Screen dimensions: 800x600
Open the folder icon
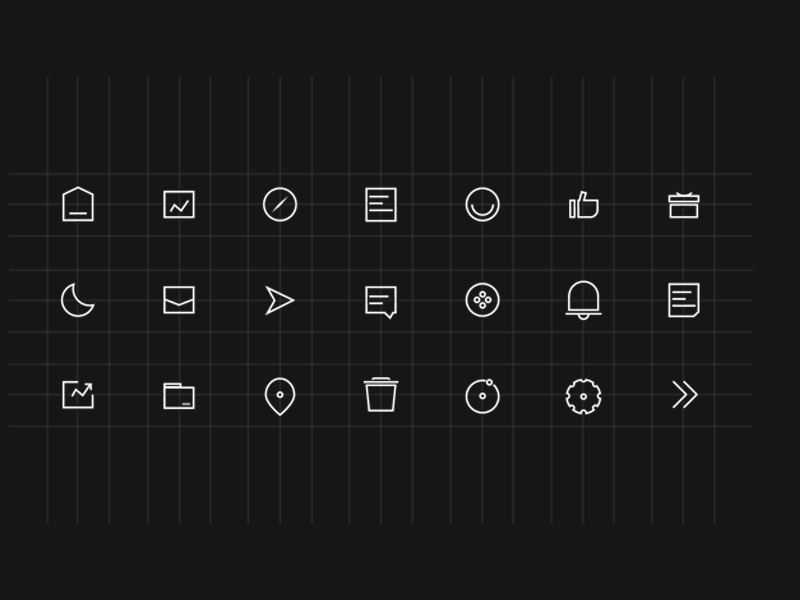(179, 396)
